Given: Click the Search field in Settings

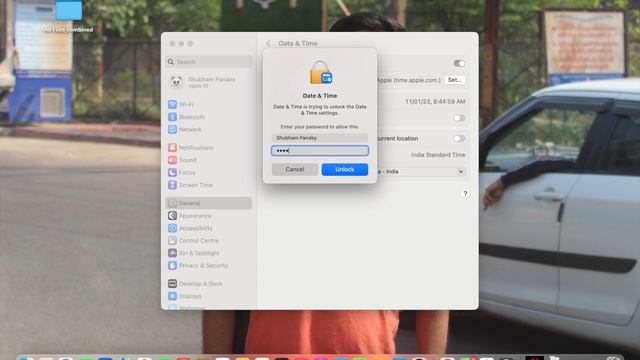Looking at the screenshot, I should (x=209, y=62).
